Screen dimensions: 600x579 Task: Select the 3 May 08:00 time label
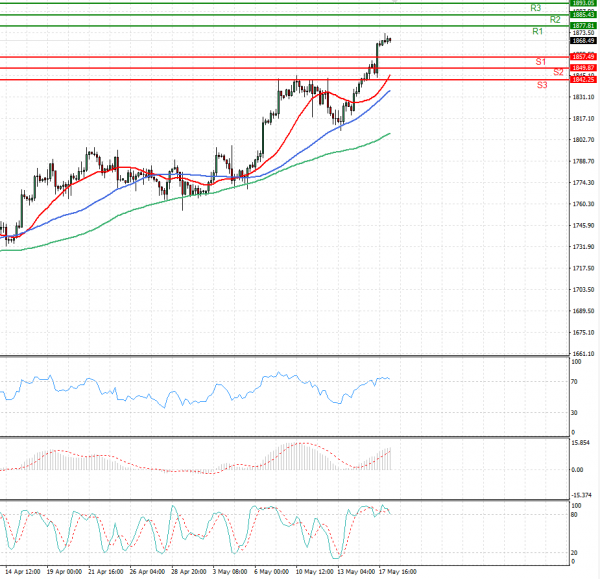click(230, 572)
